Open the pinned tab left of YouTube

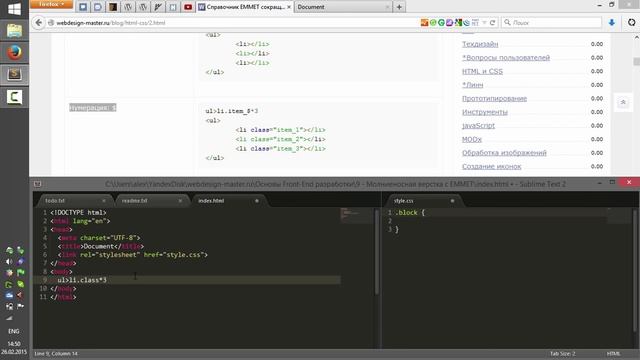[173, 7]
